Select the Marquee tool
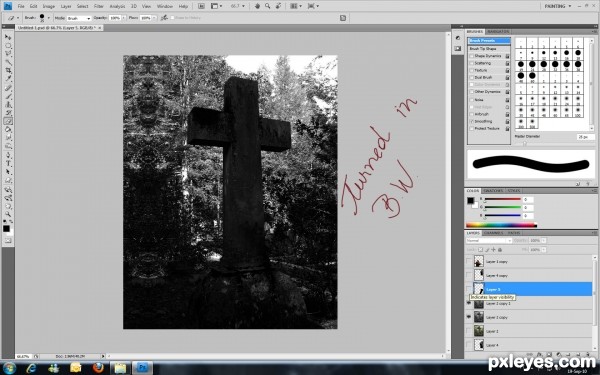 pyautogui.click(x=8, y=46)
